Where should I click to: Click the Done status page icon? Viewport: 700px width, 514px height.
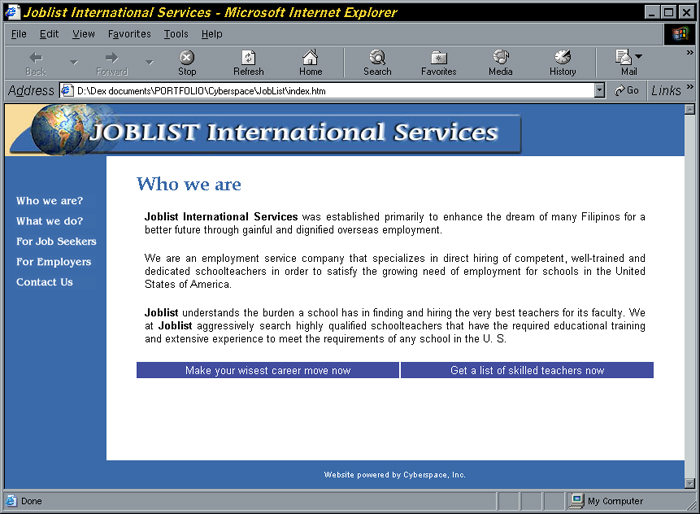11,501
